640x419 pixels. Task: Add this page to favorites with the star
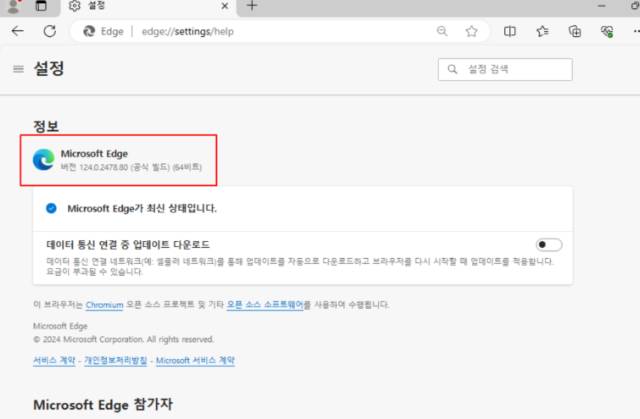471,31
